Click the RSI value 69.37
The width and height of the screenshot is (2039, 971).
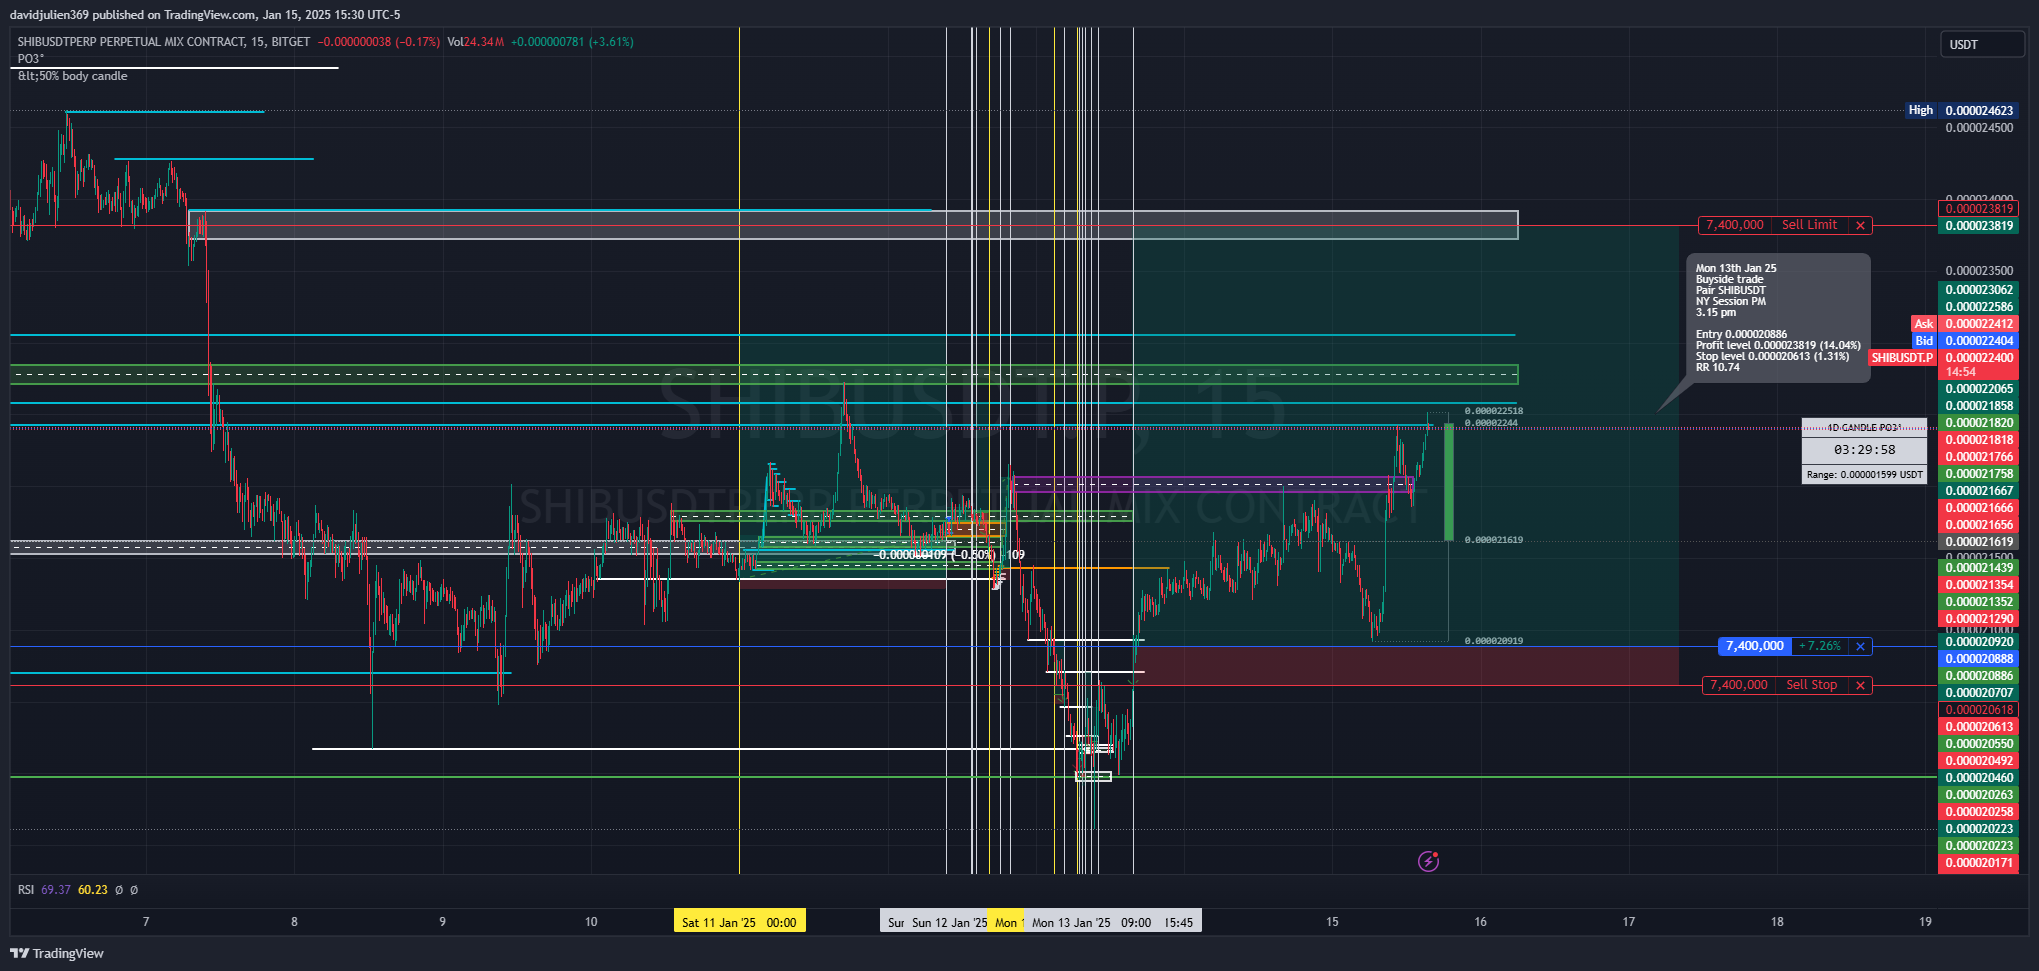coord(56,890)
